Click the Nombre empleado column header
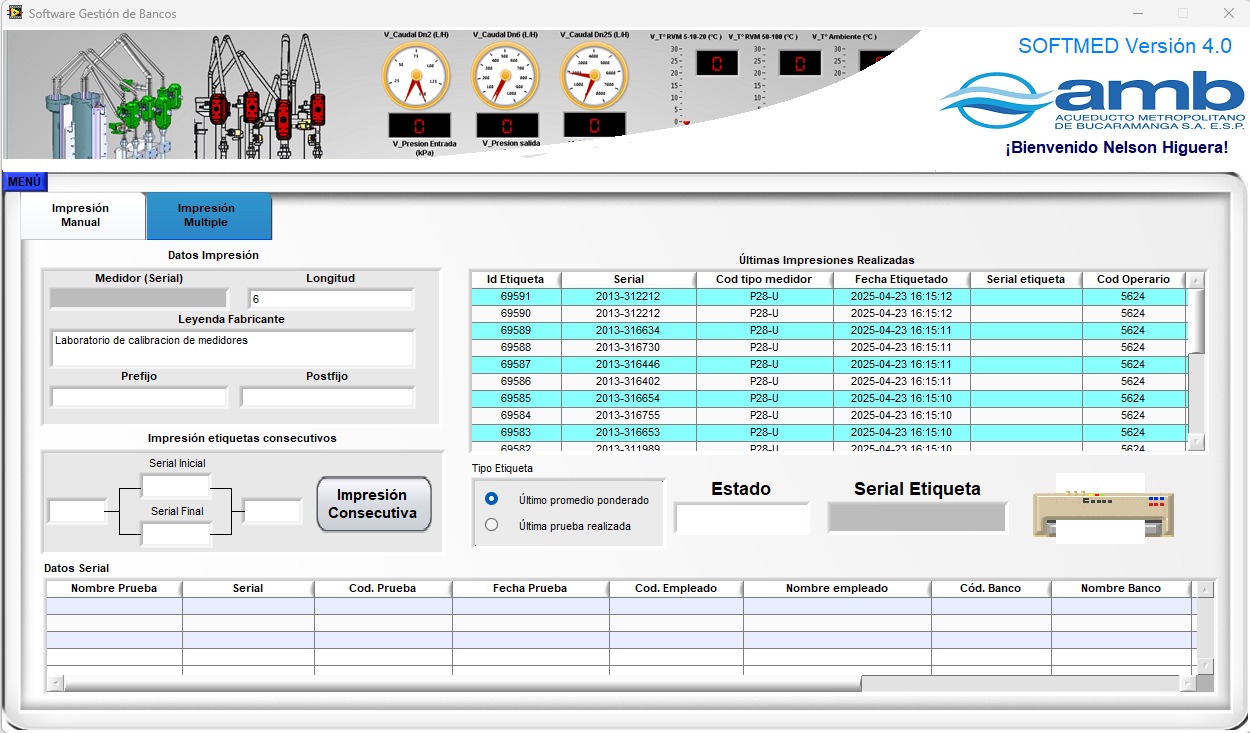 point(837,588)
